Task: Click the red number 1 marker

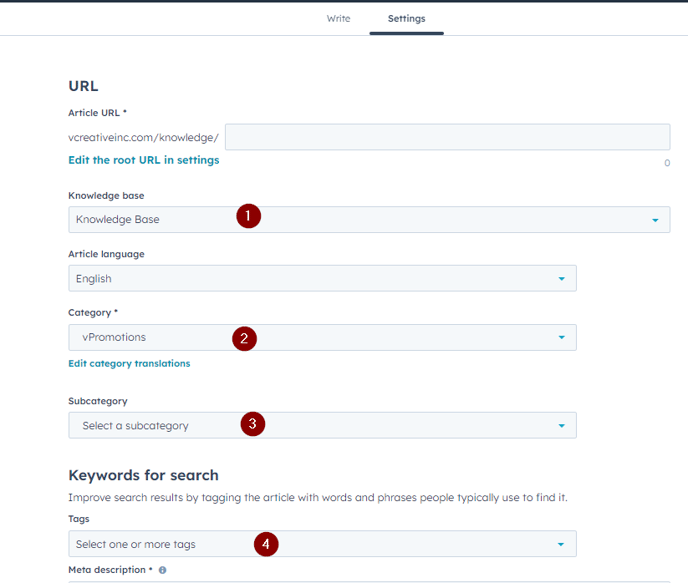Action: 248,216
